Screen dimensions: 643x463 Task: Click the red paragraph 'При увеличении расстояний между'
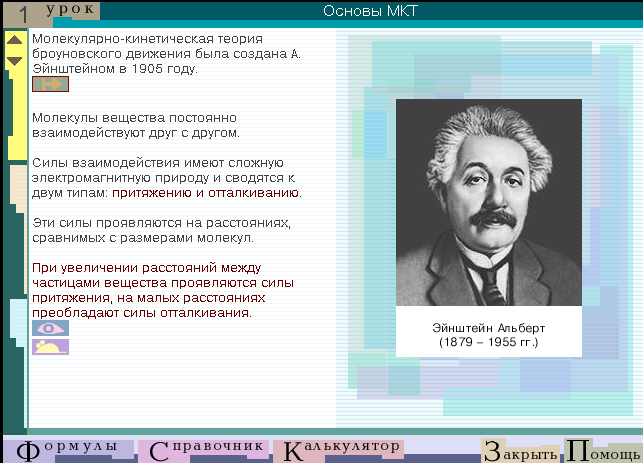coord(163,290)
